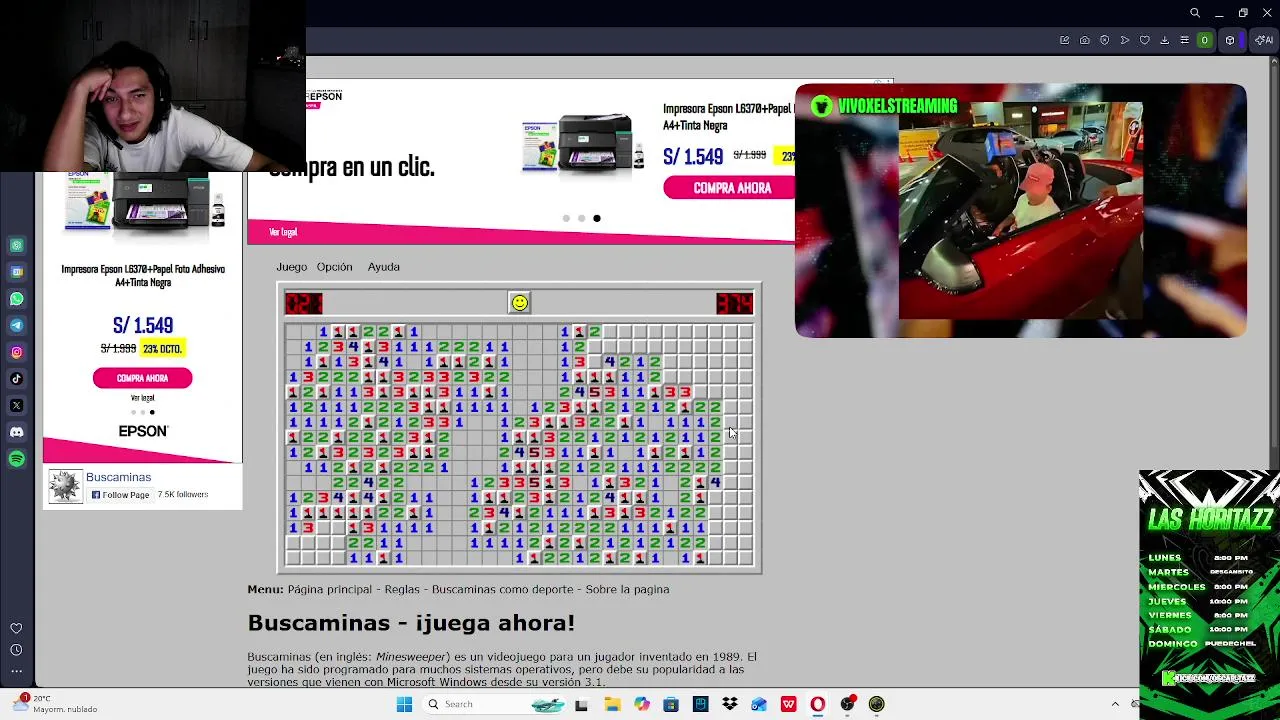Open Spotify in the Opera sidebar

(16, 459)
